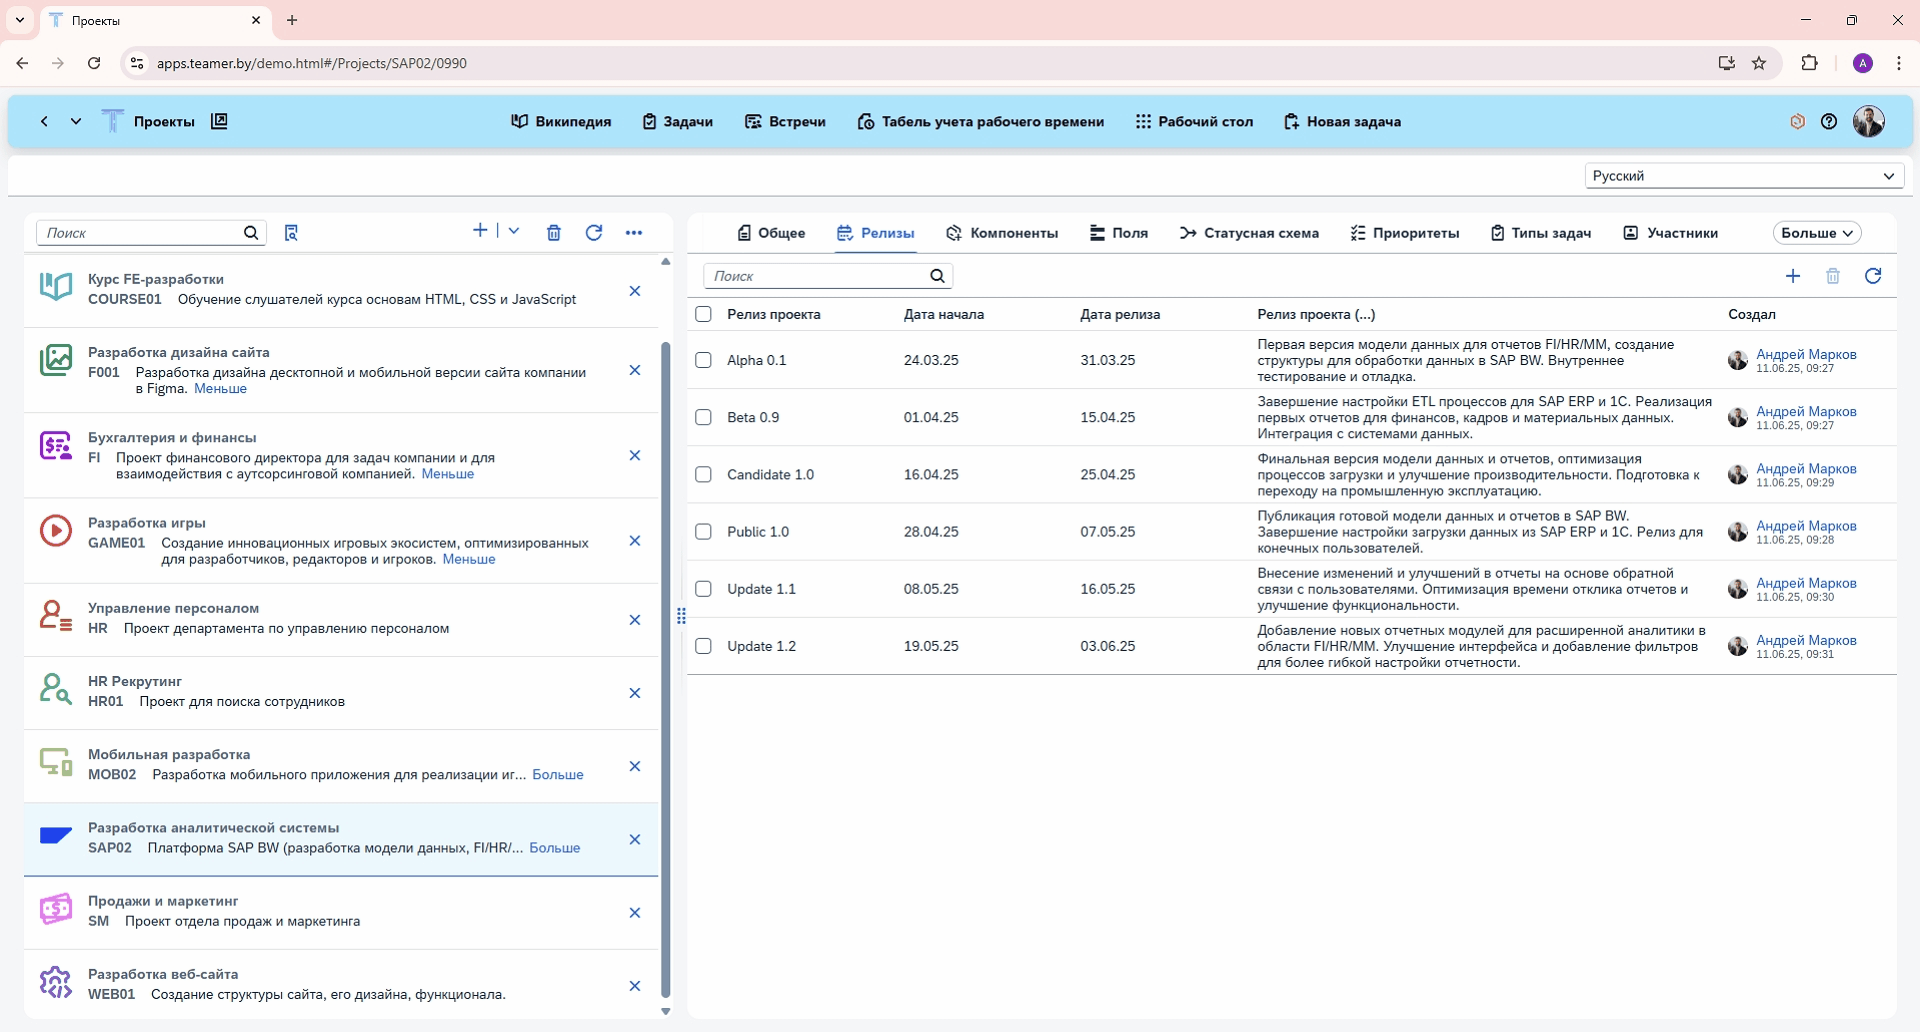This screenshot has height=1032, width=1920.
Task: Check the Alpha 0.1 release checkbox
Action: click(704, 360)
